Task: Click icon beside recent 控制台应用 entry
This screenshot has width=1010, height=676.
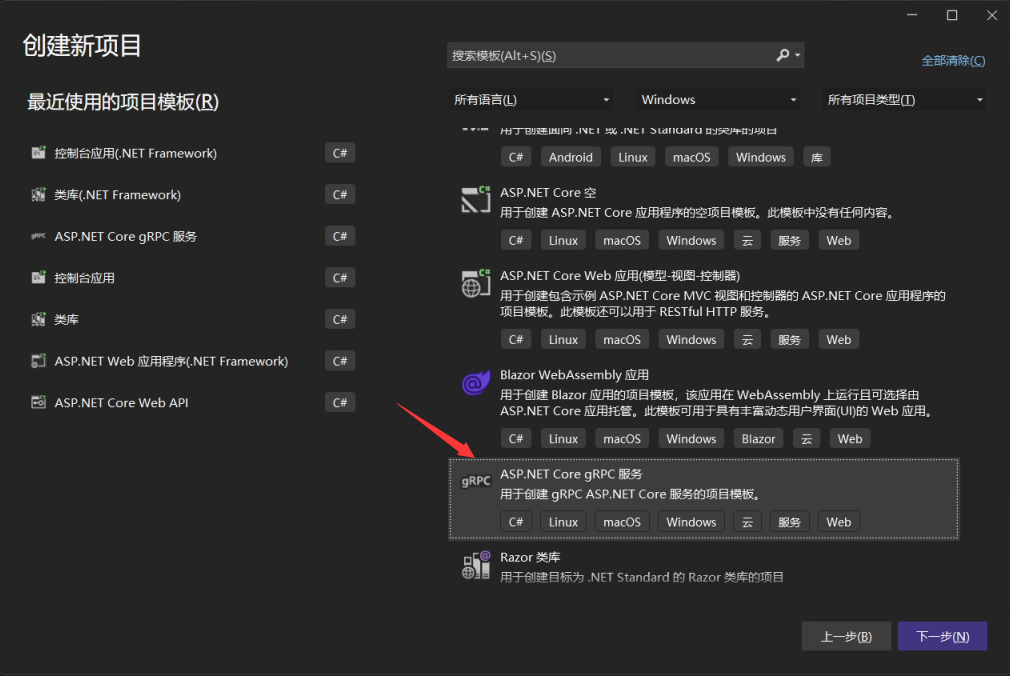Action: click(x=39, y=278)
